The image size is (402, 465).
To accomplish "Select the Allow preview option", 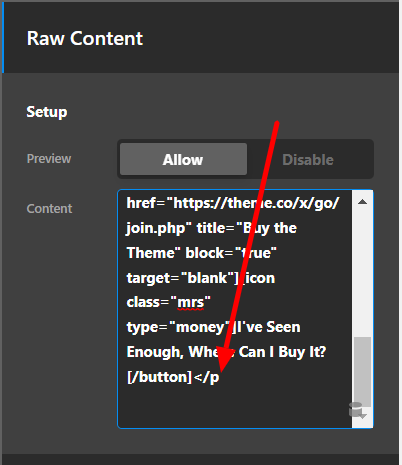I will tap(183, 159).
